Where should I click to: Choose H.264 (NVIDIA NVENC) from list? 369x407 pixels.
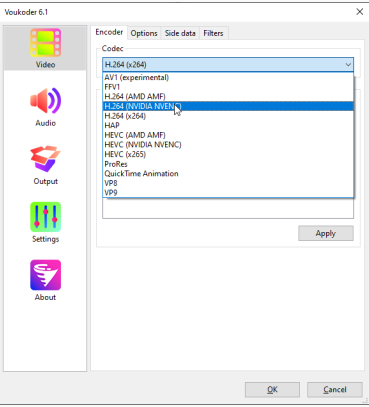point(228,106)
